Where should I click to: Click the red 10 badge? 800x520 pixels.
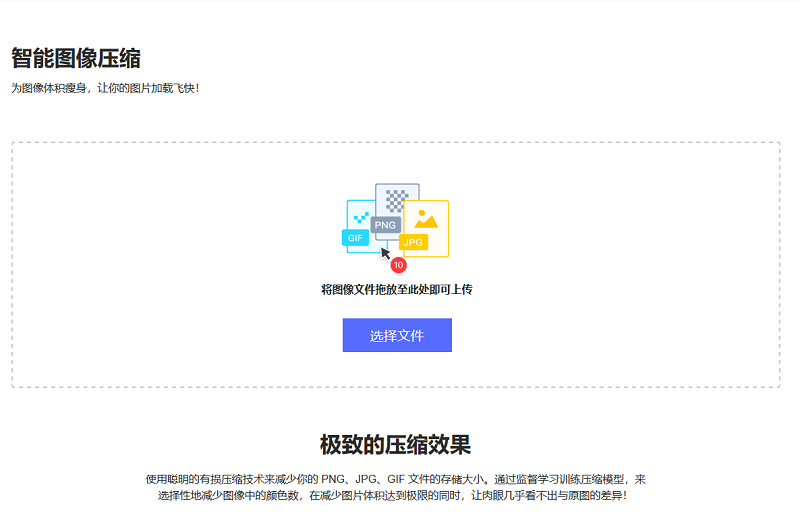click(398, 265)
